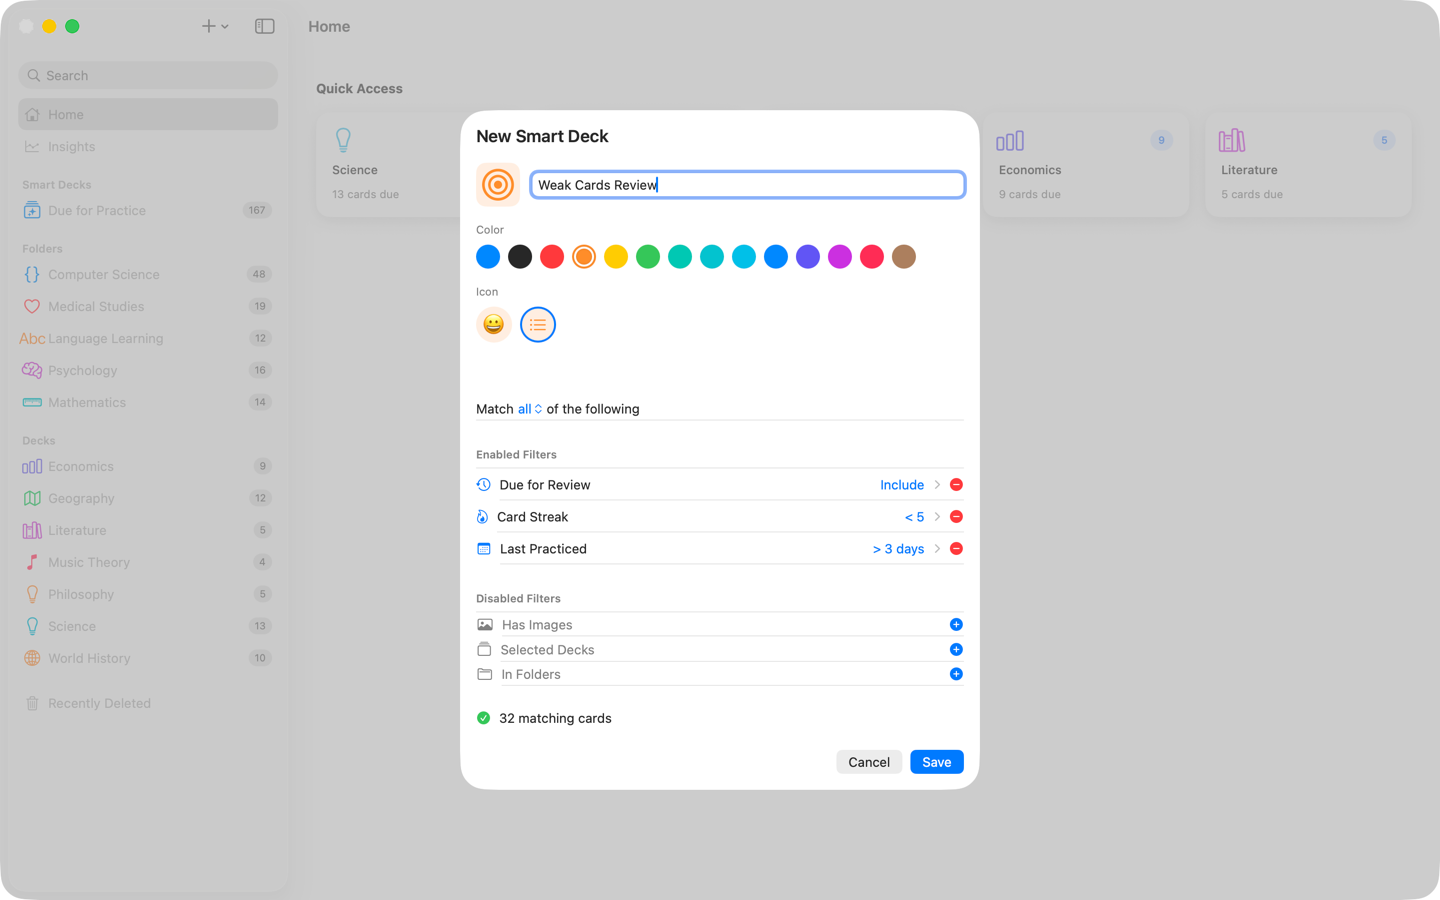This screenshot has width=1440, height=900.
Task: Expand Due for Review Include options
Action: [x=911, y=485]
